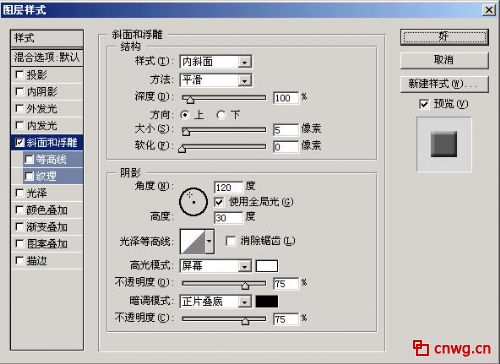Open the 光泽等高线 contour picker arrow
500x364 pixels.
(x=209, y=241)
